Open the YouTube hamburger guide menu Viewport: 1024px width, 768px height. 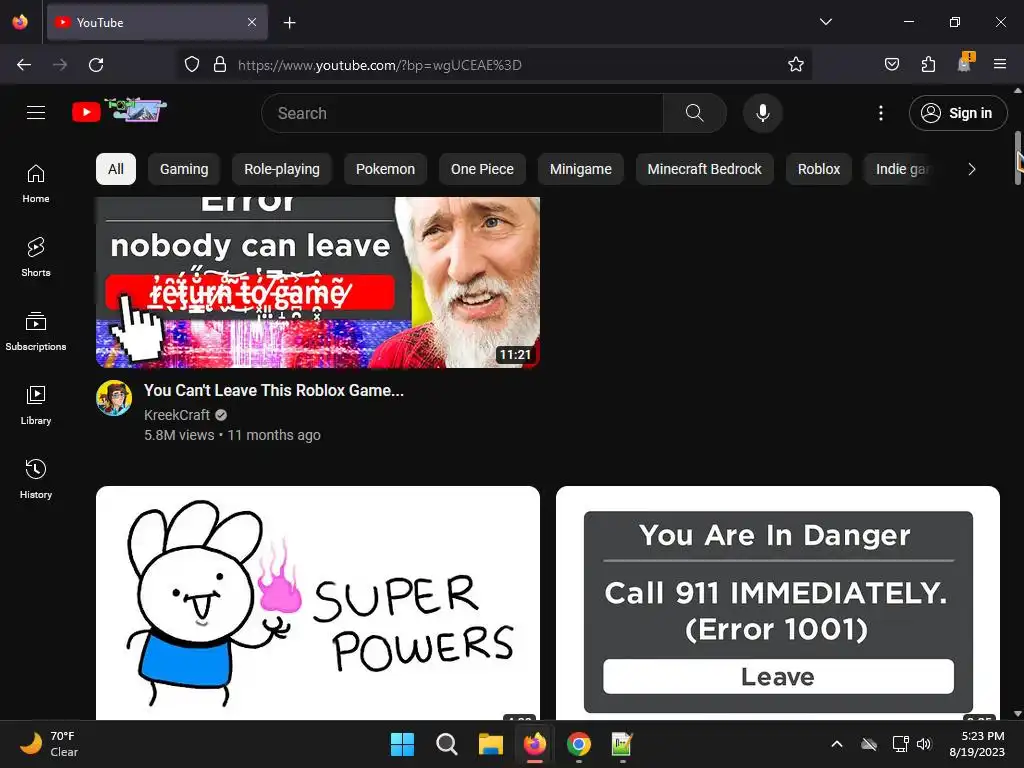click(36, 112)
